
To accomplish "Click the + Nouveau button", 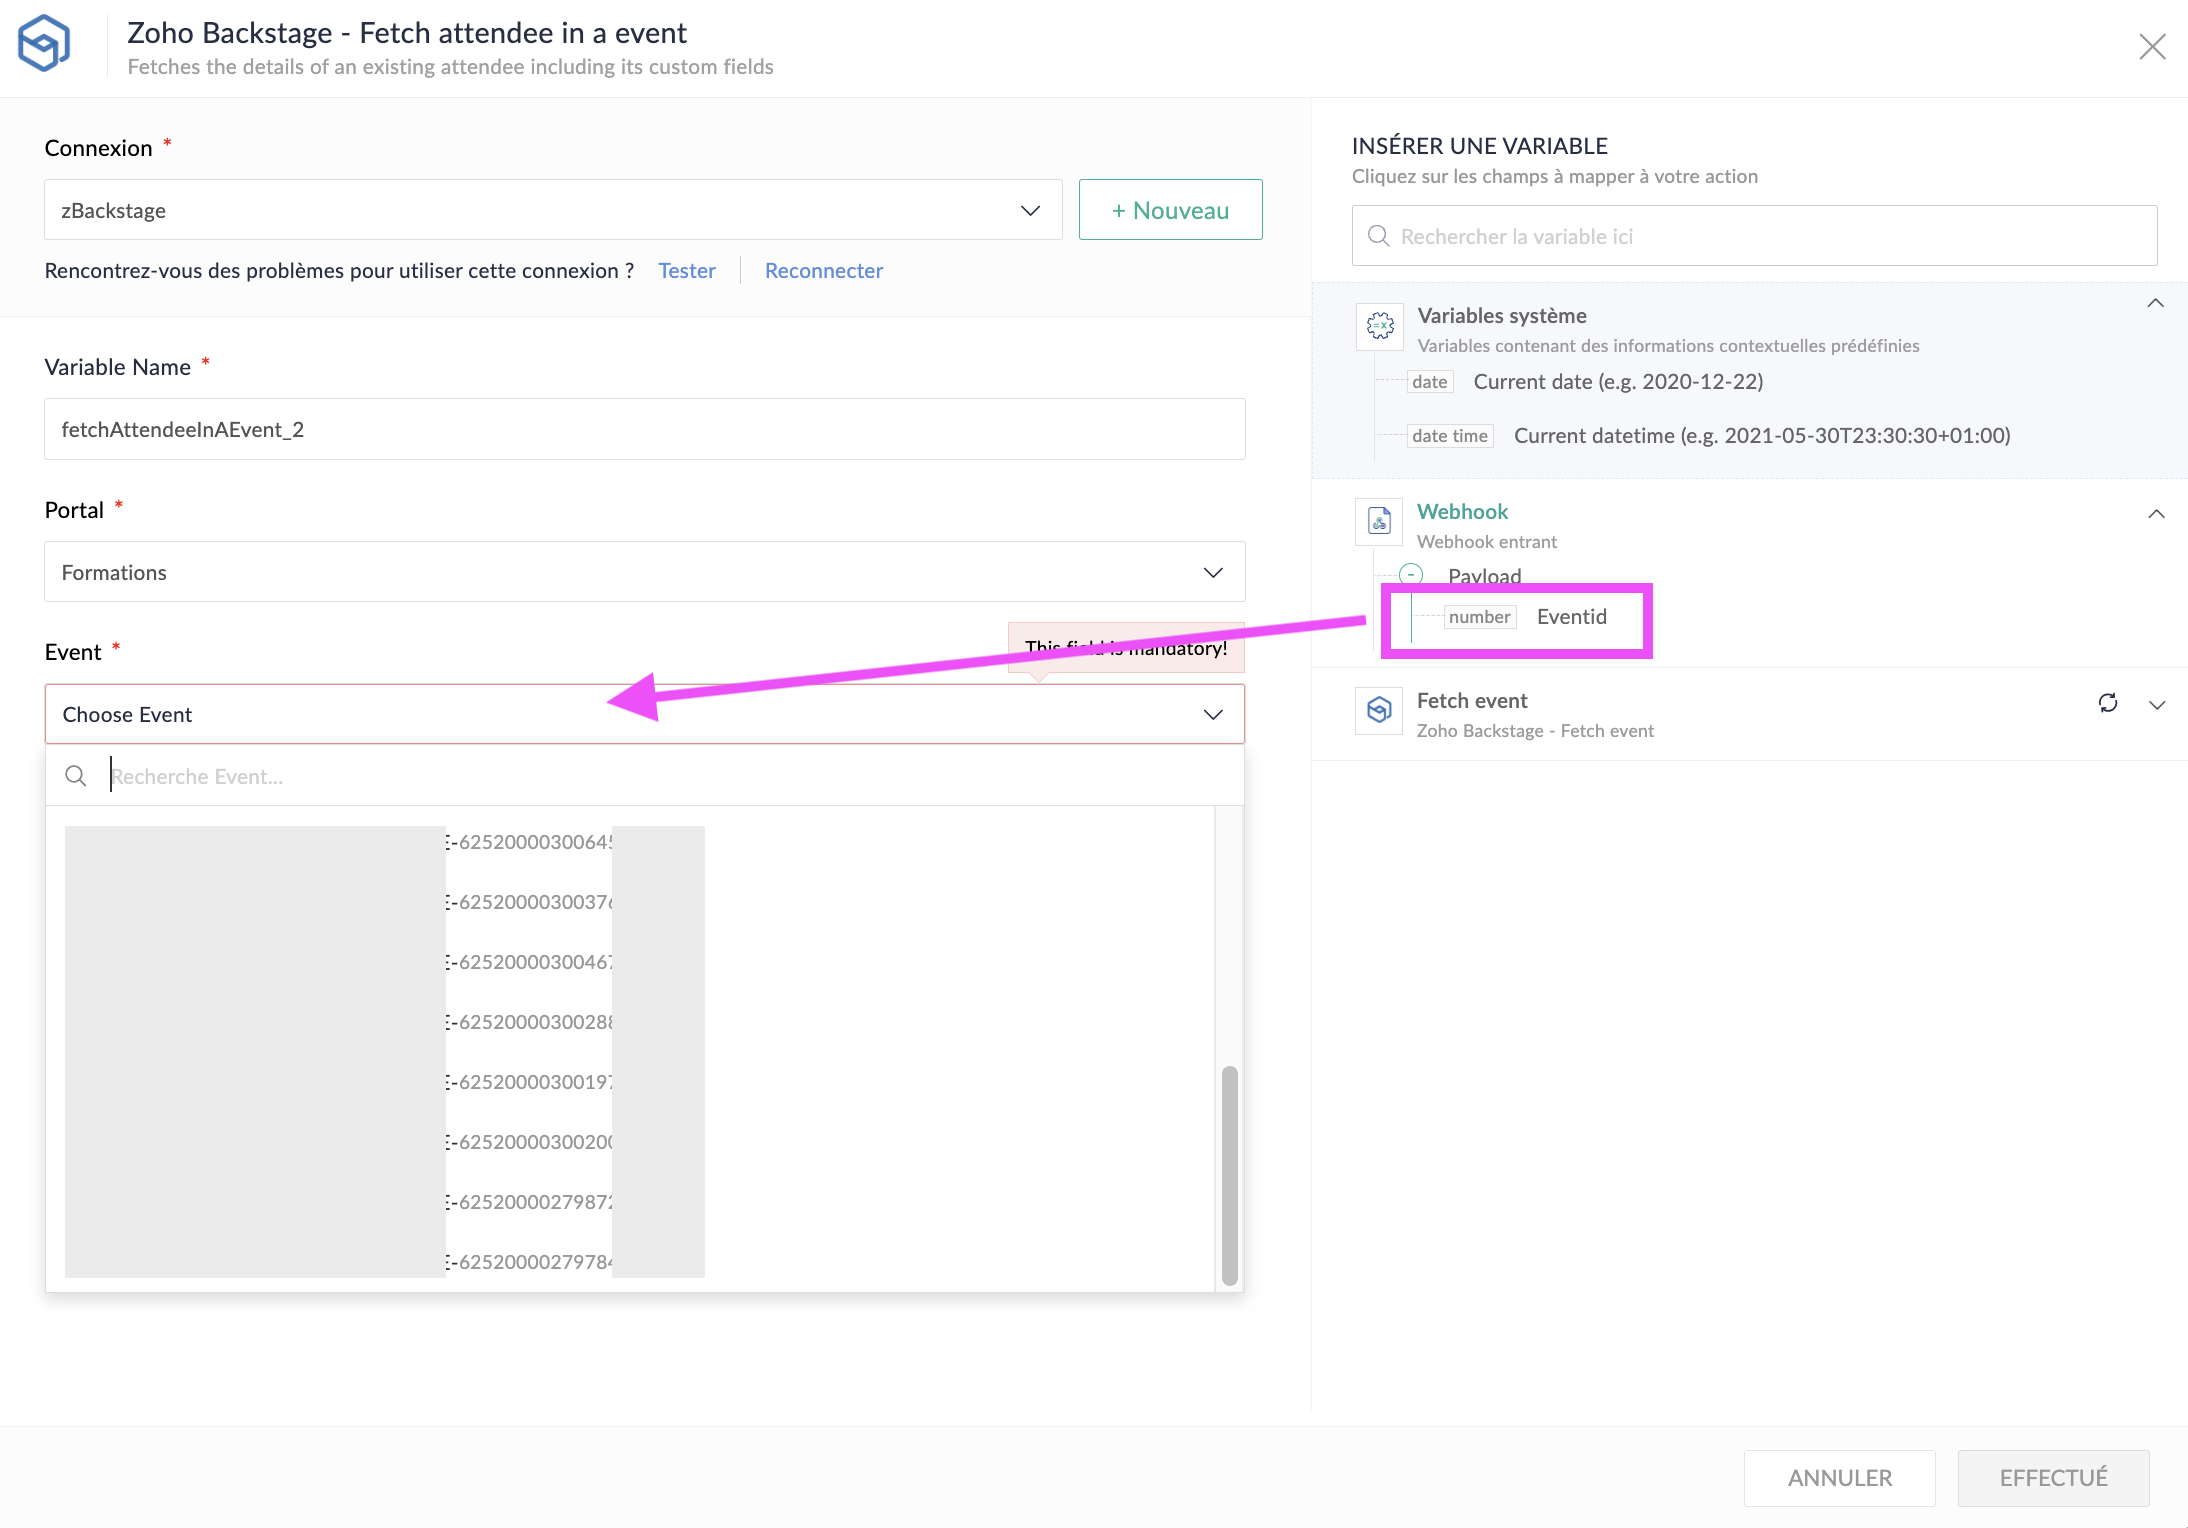I will click(x=1170, y=210).
